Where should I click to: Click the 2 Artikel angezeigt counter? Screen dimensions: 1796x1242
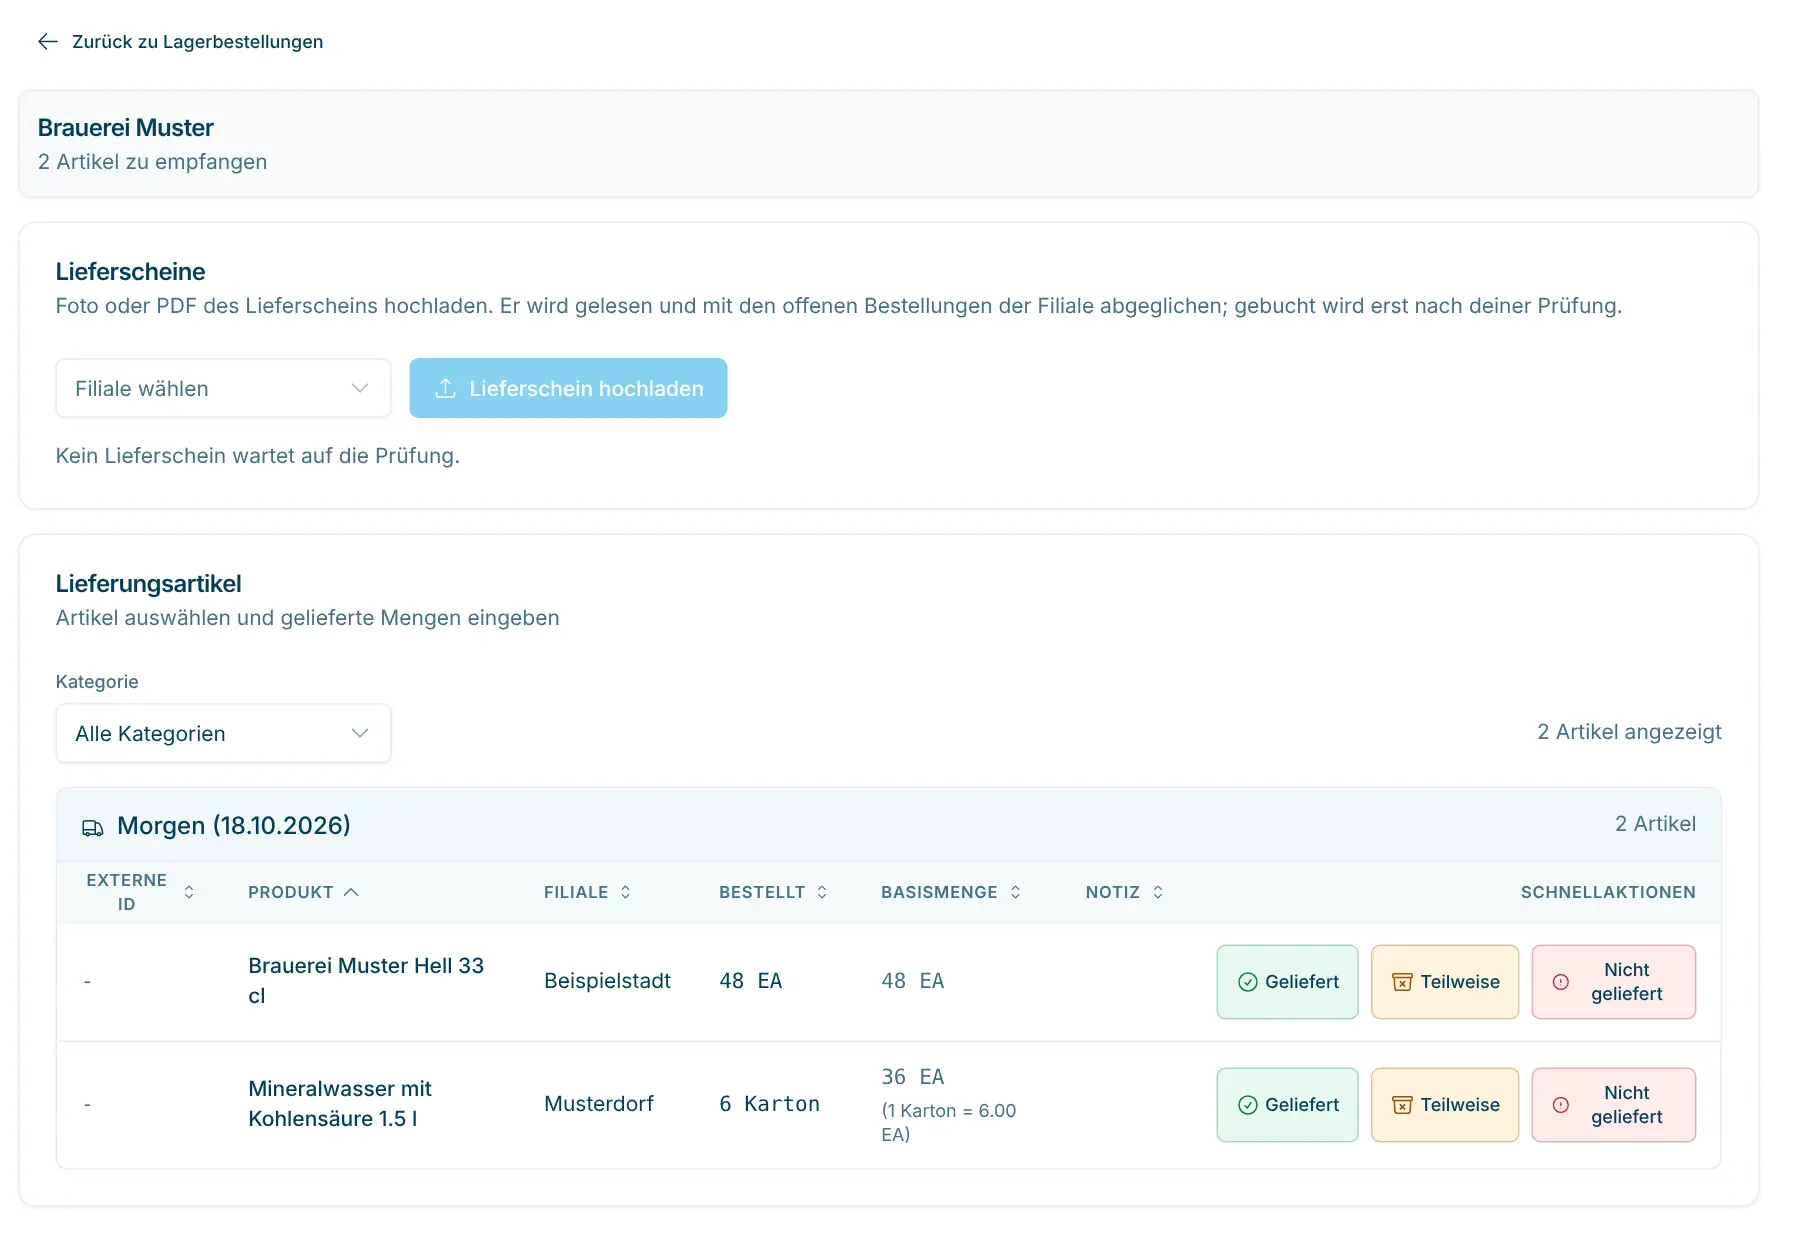pos(1629,732)
